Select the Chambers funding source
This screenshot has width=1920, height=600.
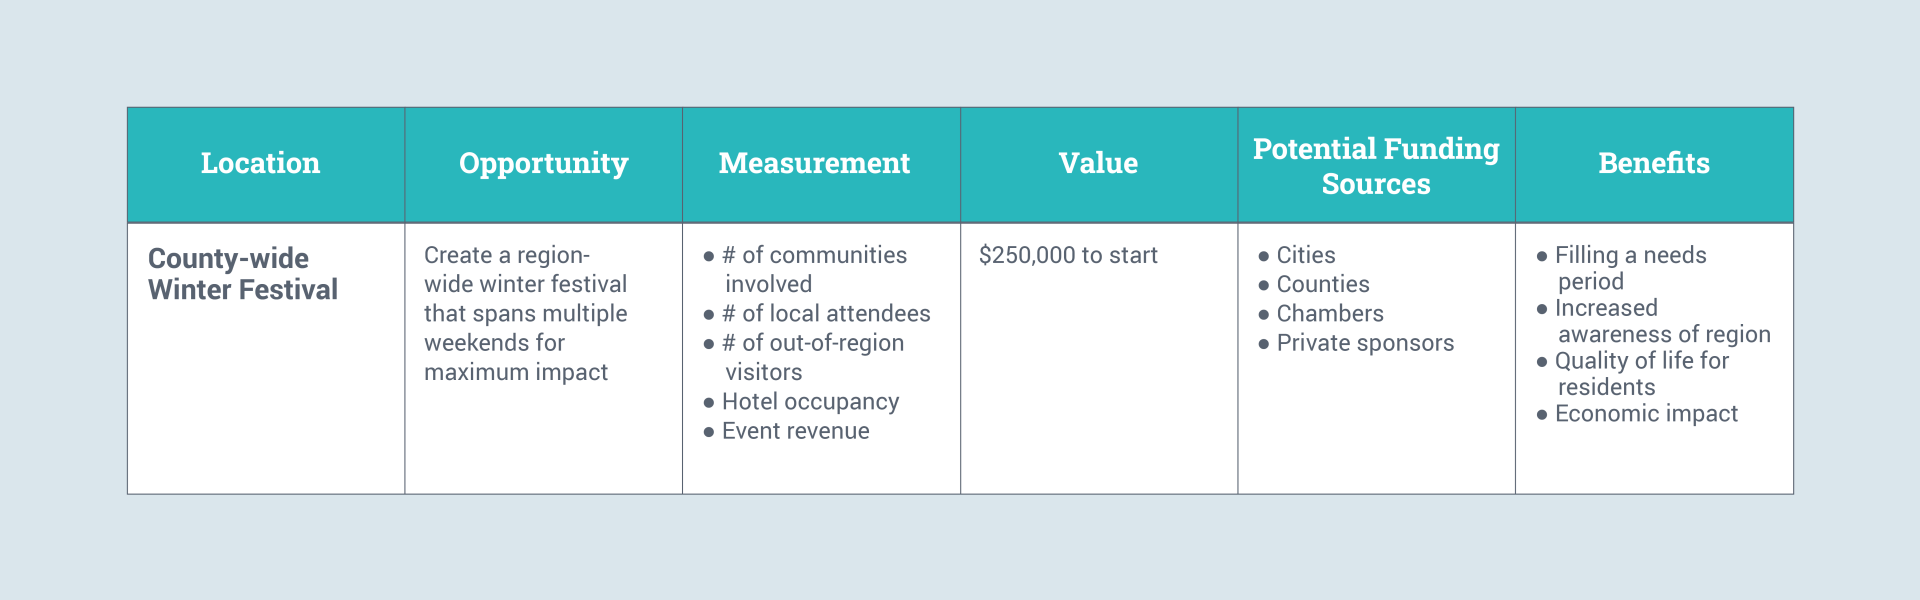pyautogui.click(x=1329, y=314)
